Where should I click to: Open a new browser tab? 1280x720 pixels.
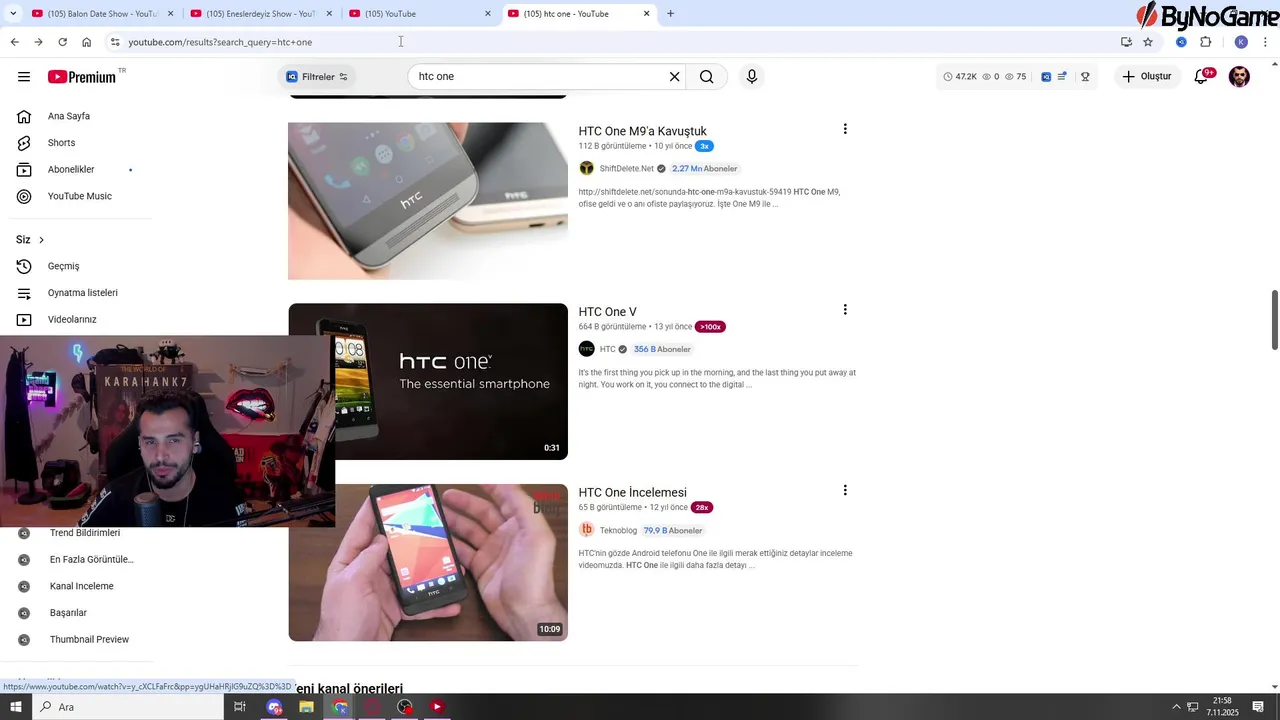(670, 14)
